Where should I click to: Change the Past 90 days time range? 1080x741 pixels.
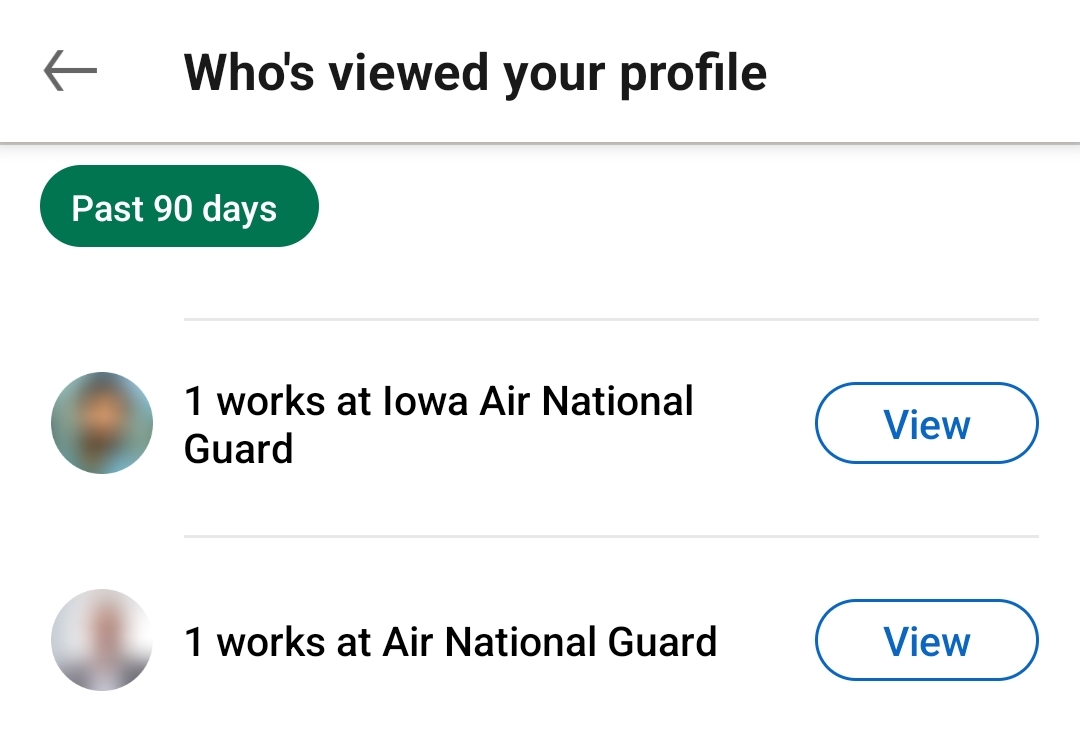[179, 207]
